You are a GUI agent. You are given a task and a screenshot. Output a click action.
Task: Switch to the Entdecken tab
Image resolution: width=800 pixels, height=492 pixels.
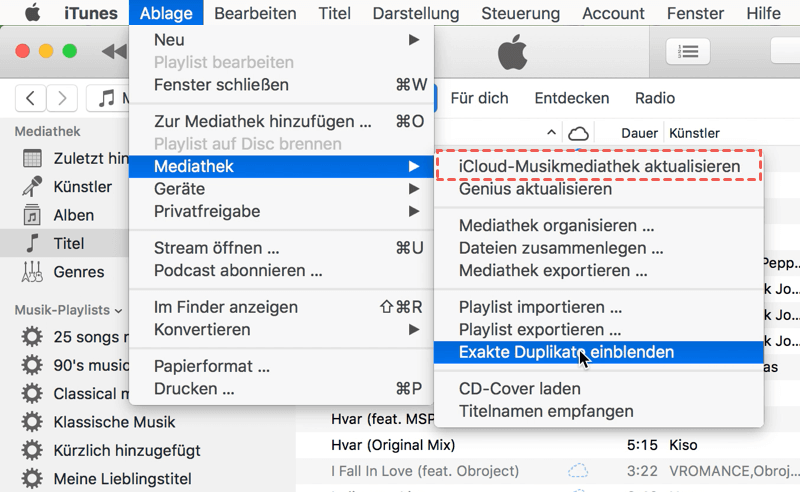point(572,98)
